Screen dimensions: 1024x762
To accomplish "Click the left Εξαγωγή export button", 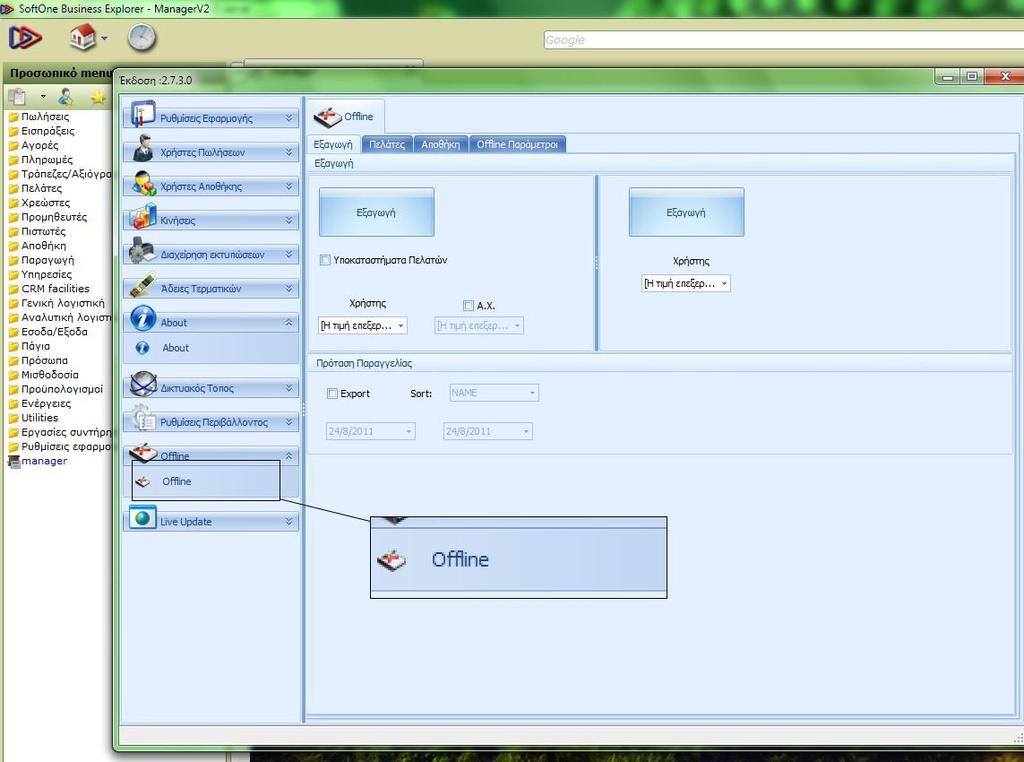I will 376,212.
